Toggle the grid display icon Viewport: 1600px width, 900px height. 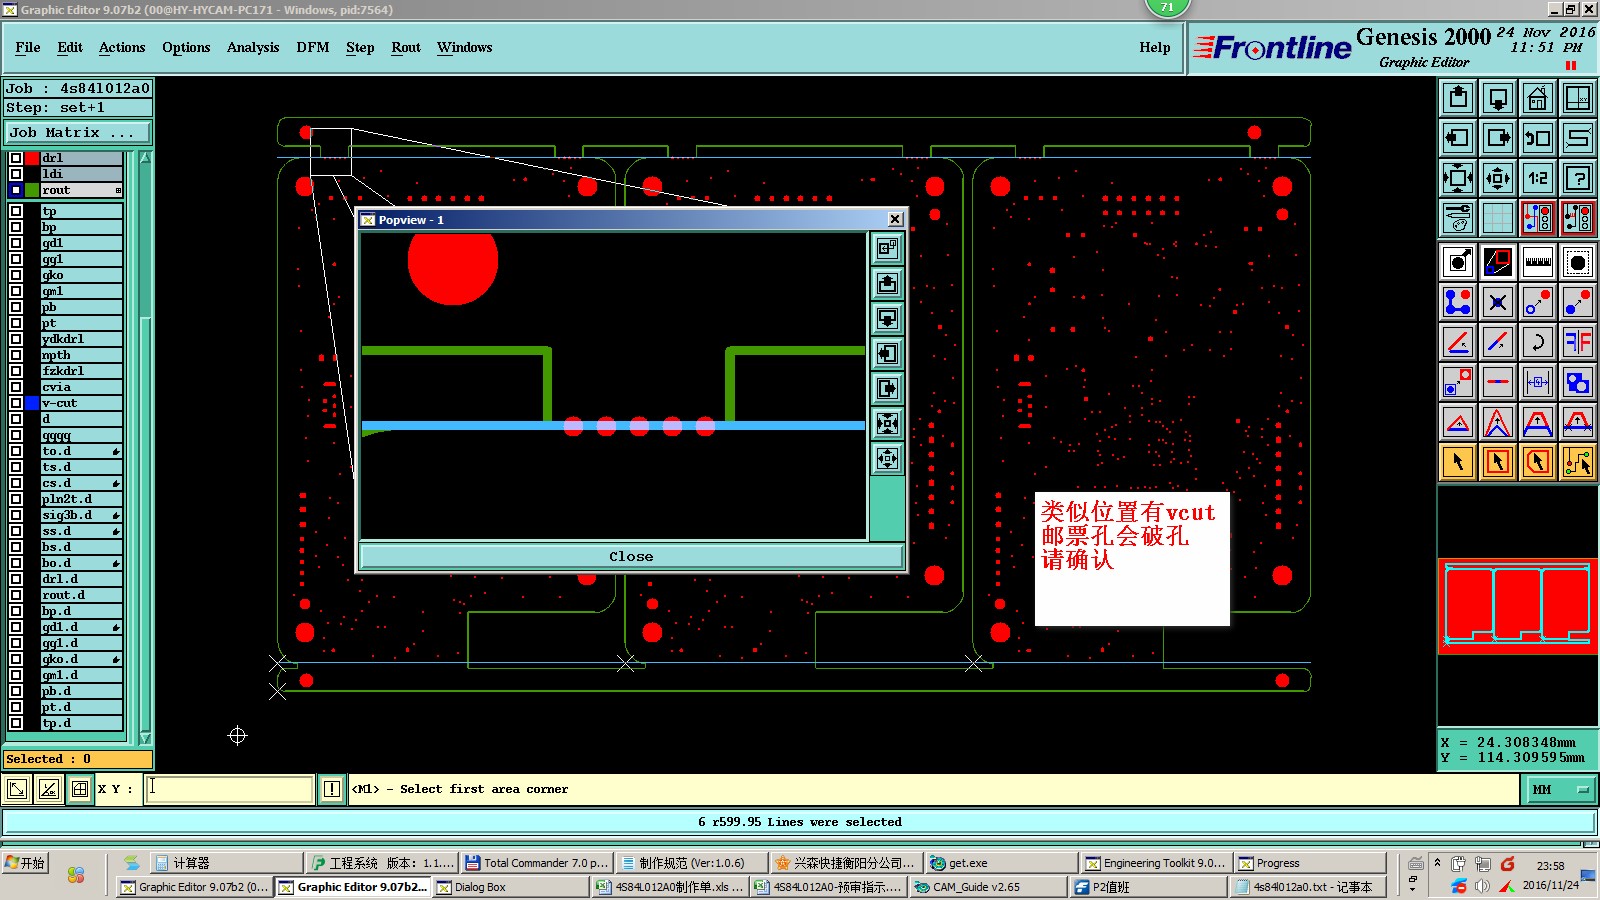(x=1498, y=218)
